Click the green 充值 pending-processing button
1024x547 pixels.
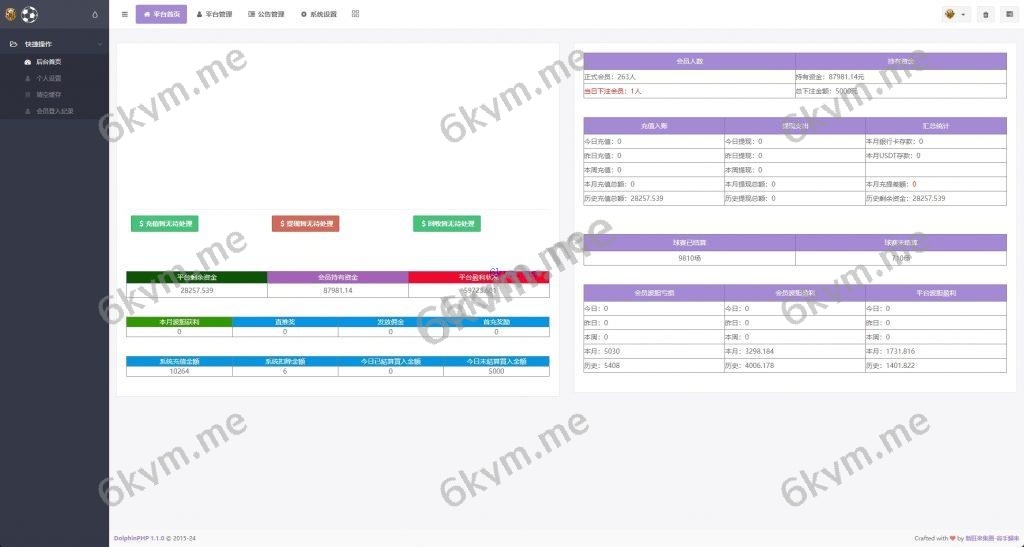point(165,224)
